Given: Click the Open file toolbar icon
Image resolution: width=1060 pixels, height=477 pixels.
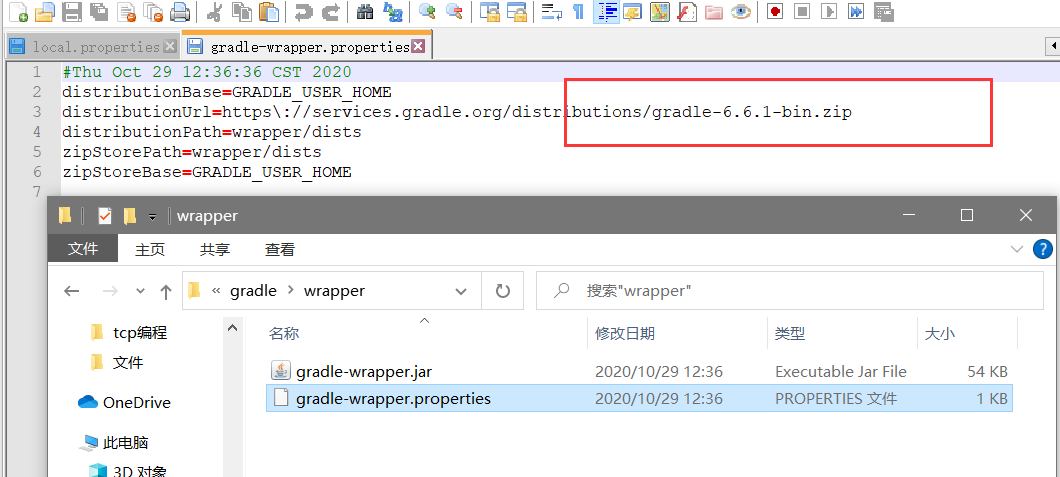Looking at the screenshot, I should point(45,11).
